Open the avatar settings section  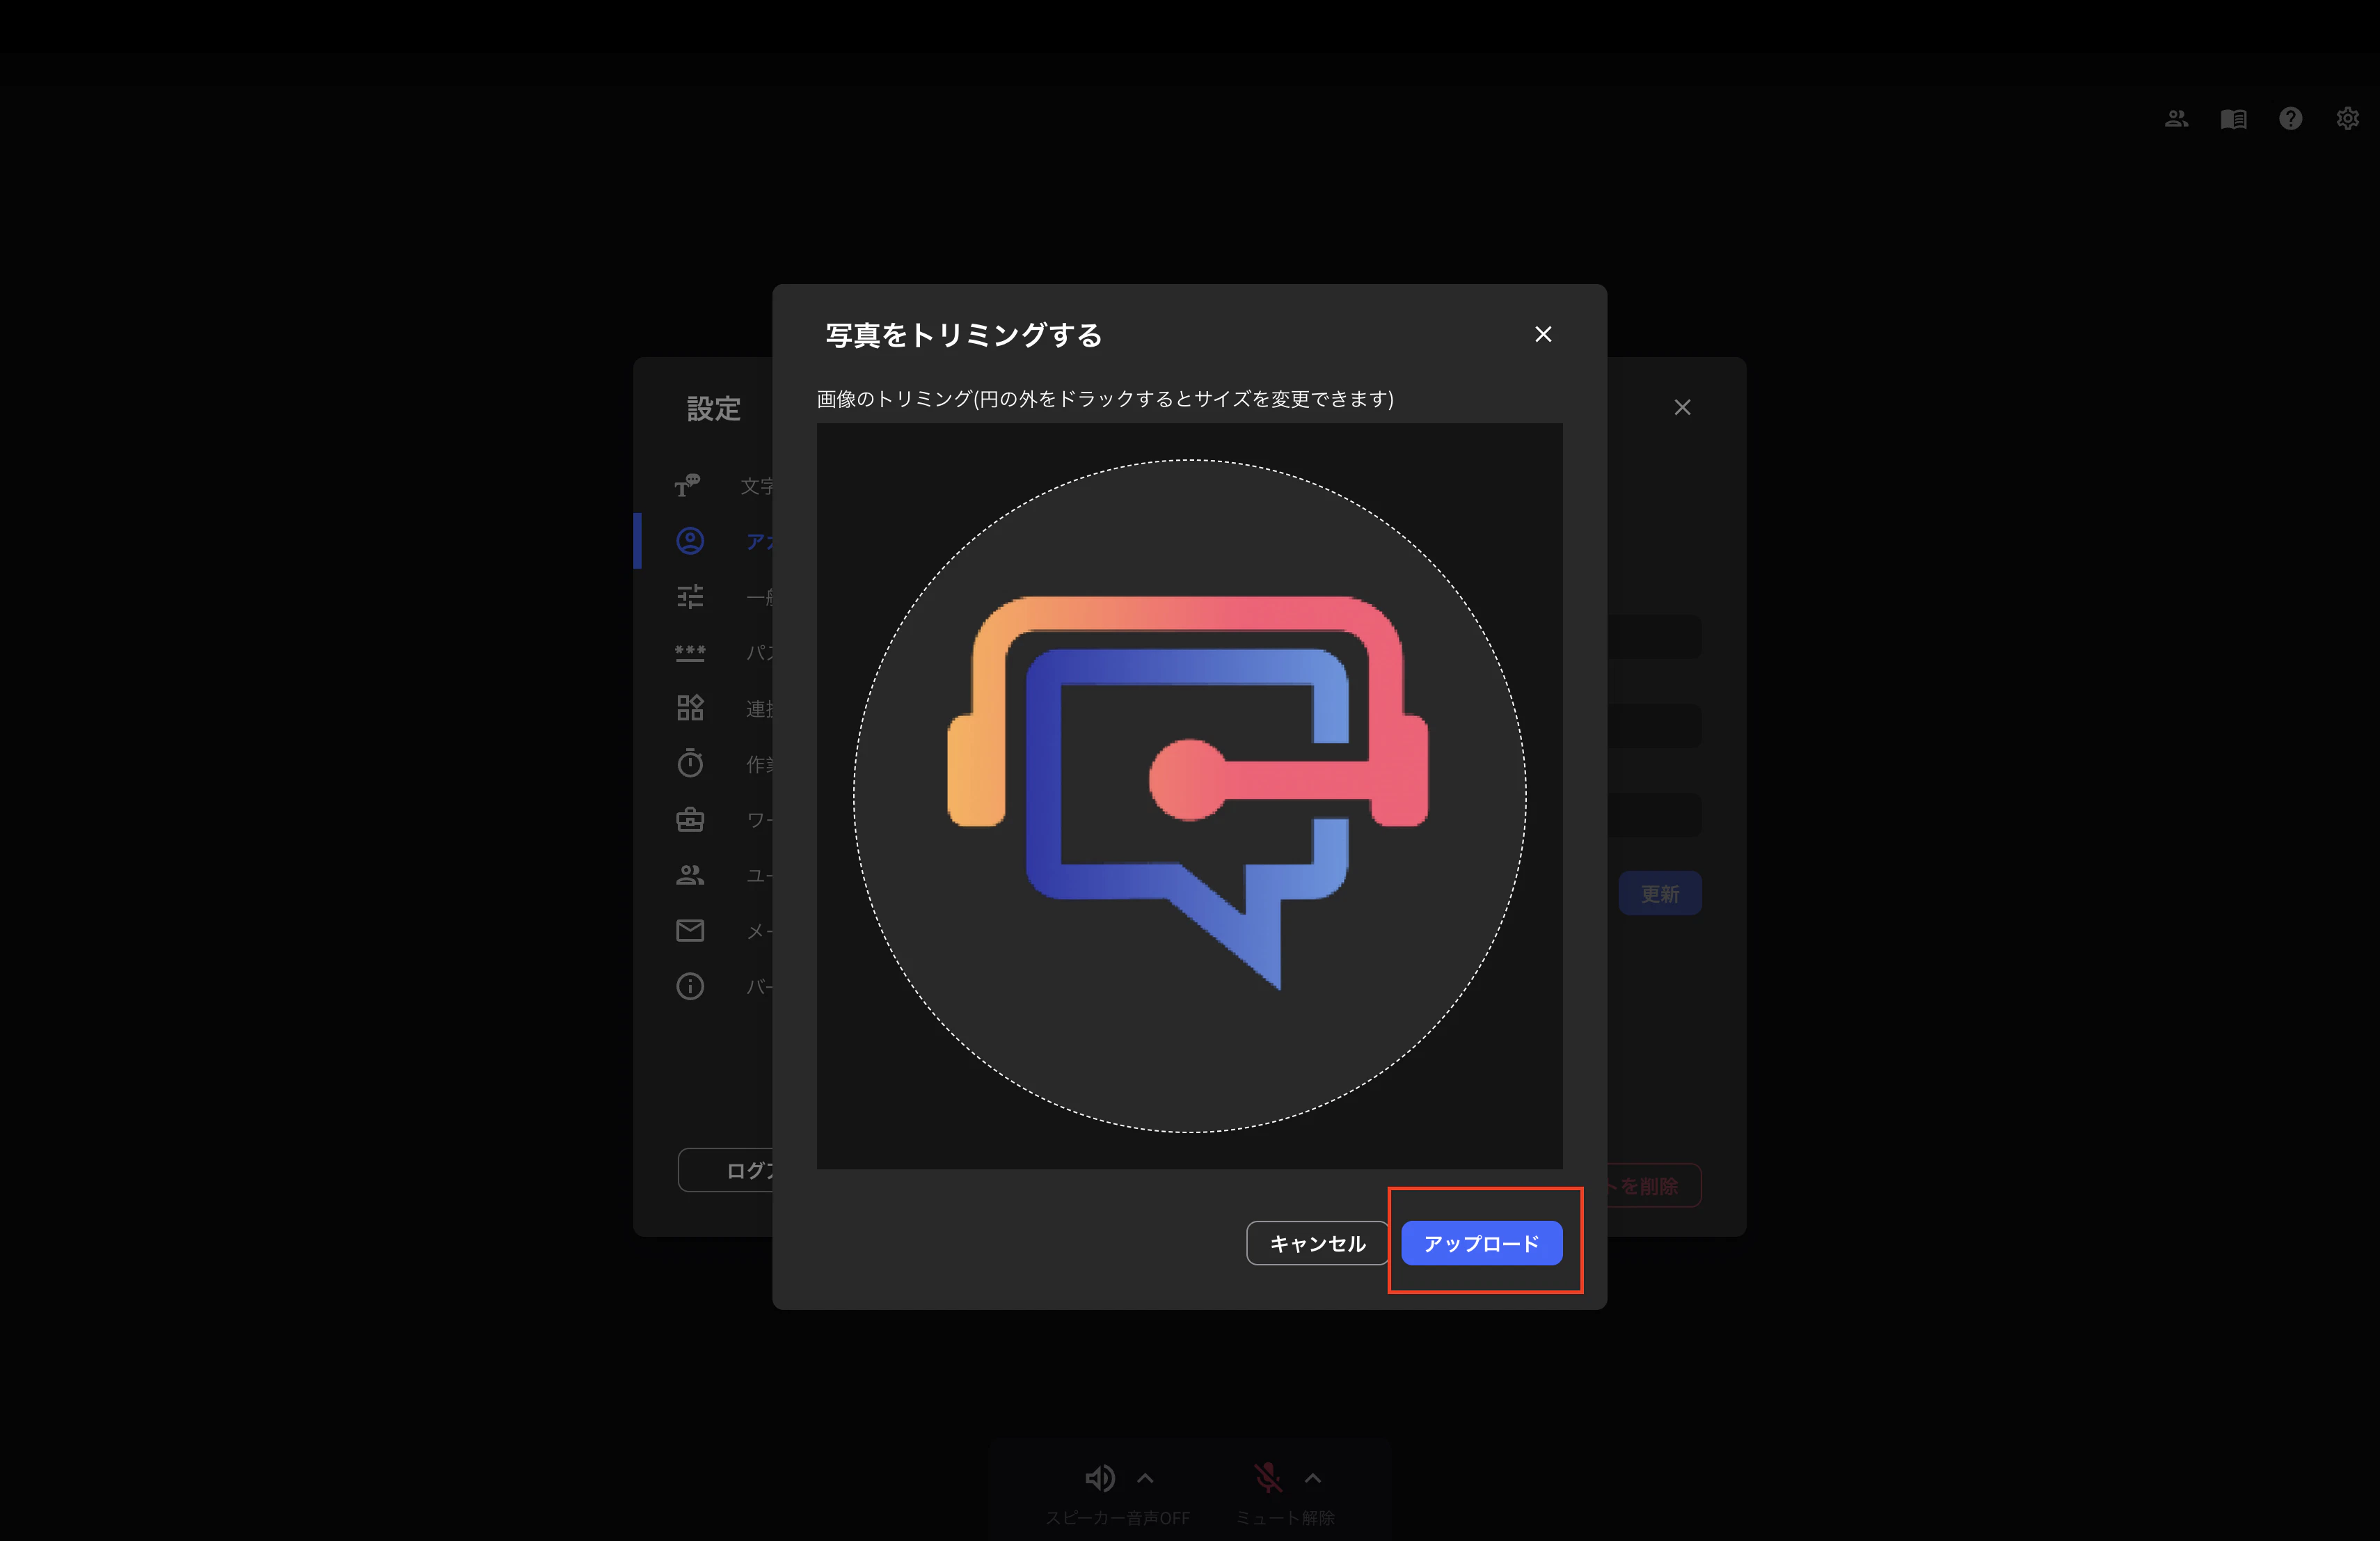[690, 541]
